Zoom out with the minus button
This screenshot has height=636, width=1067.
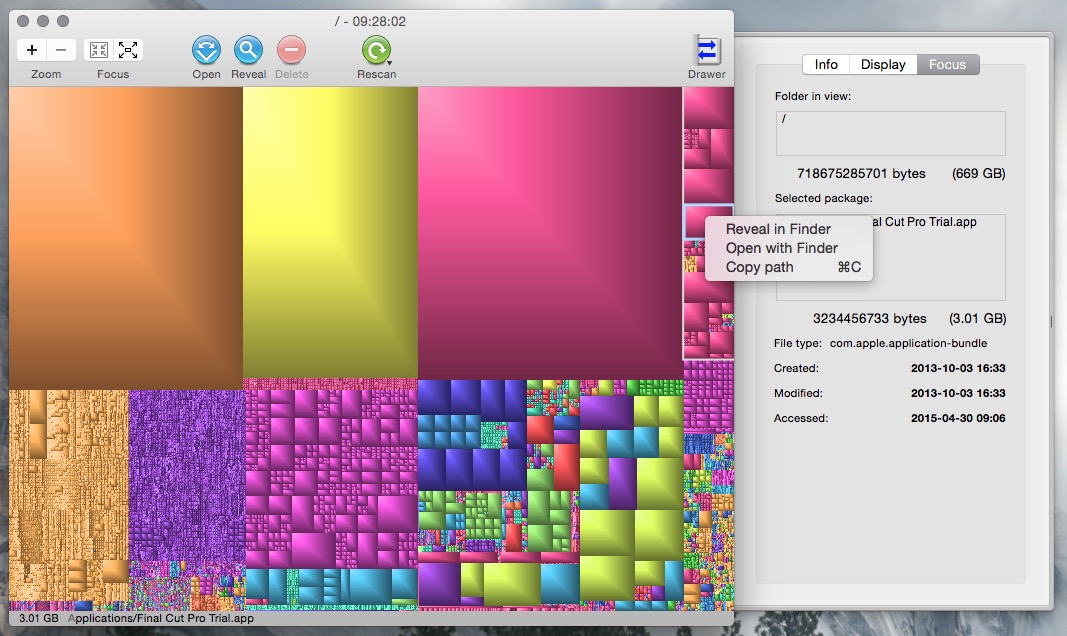tap(61, 50)
